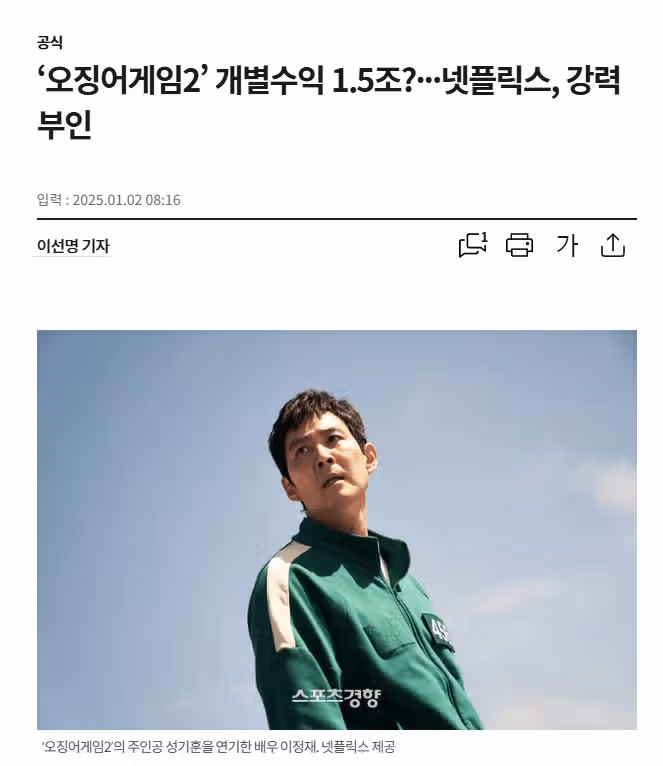Click the black divider line below the date
Image resolution: width=663 pixels, height=766 pixels.
[x=337, y=219]
